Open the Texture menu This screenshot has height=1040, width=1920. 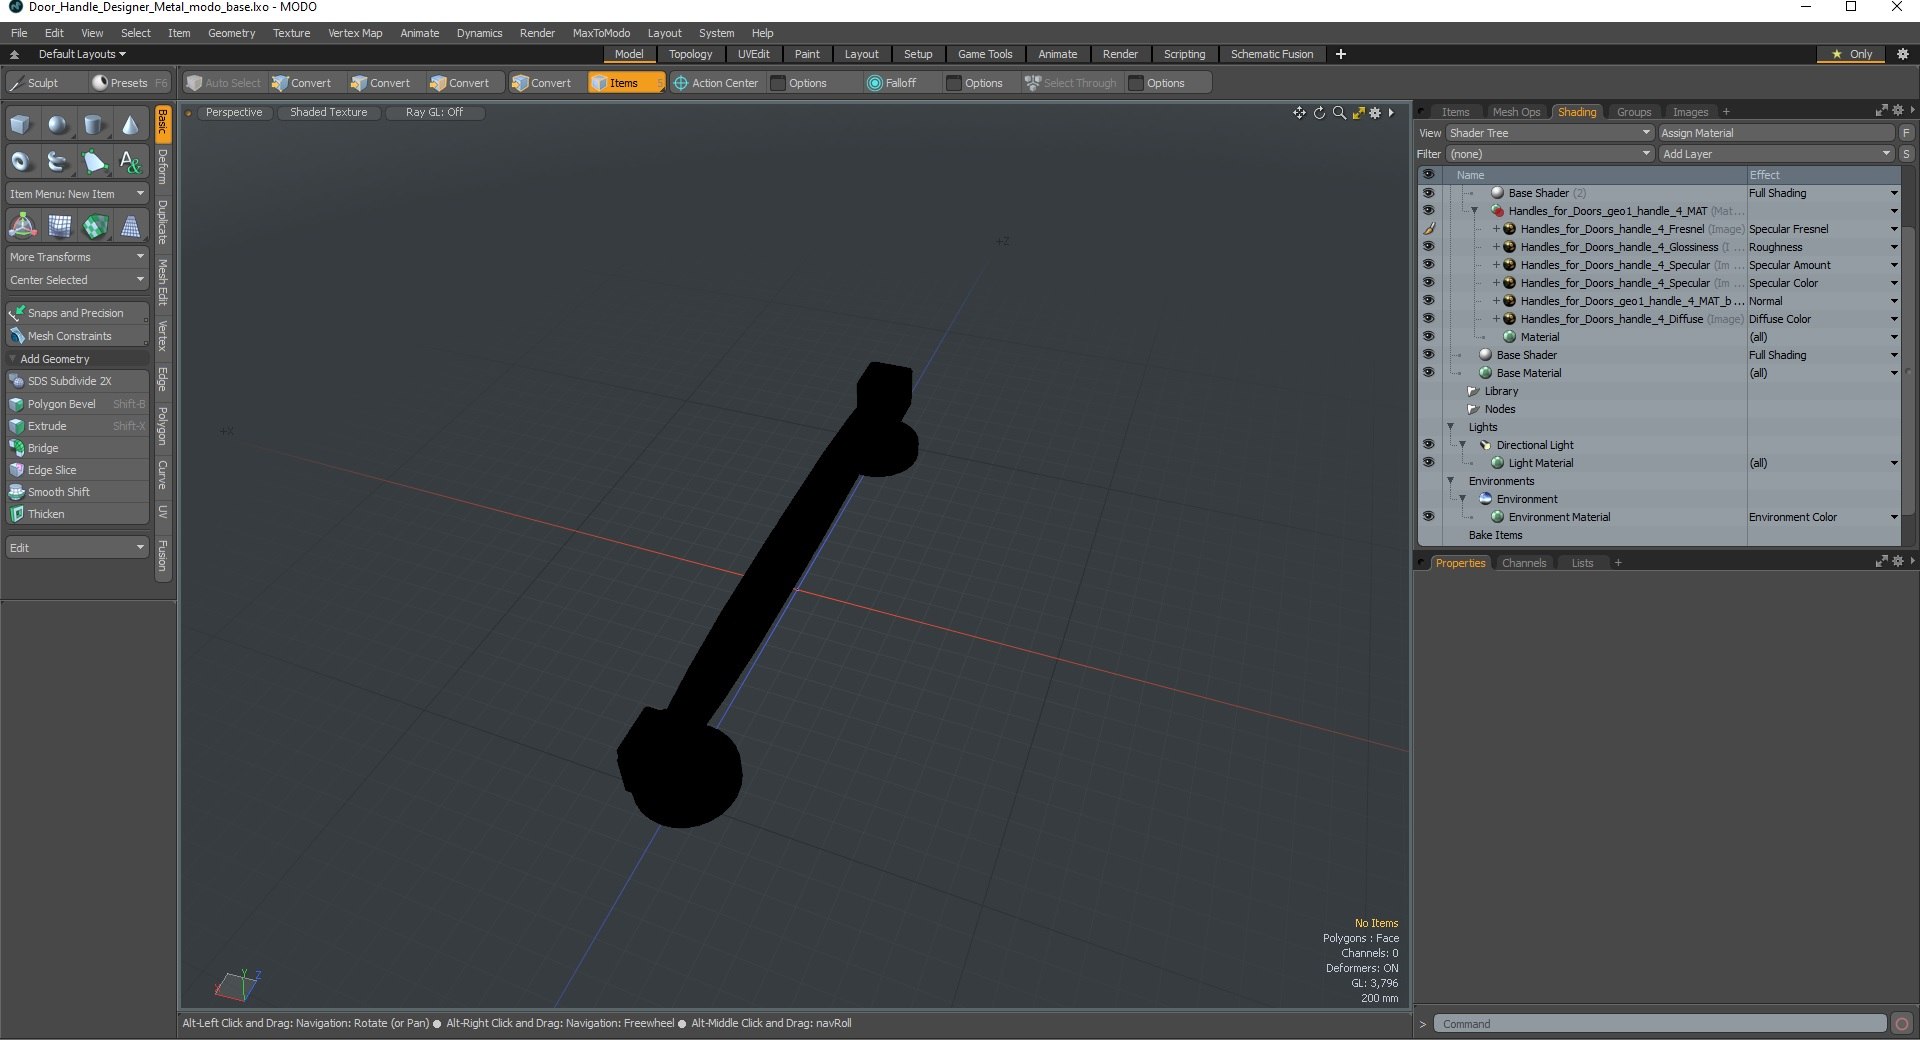tap(291, 33)
